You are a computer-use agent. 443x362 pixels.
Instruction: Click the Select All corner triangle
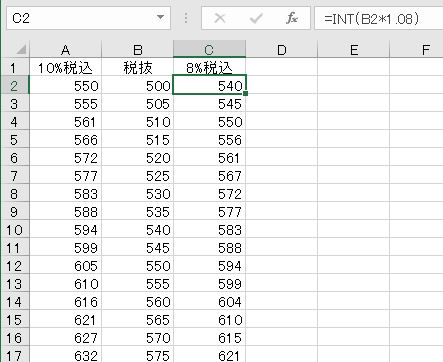[21, 50]
